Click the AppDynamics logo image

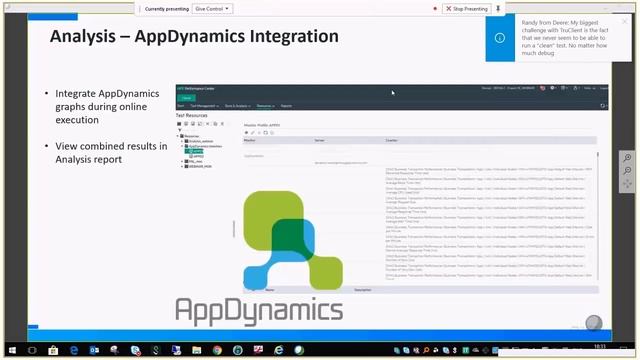pos(260,258)
